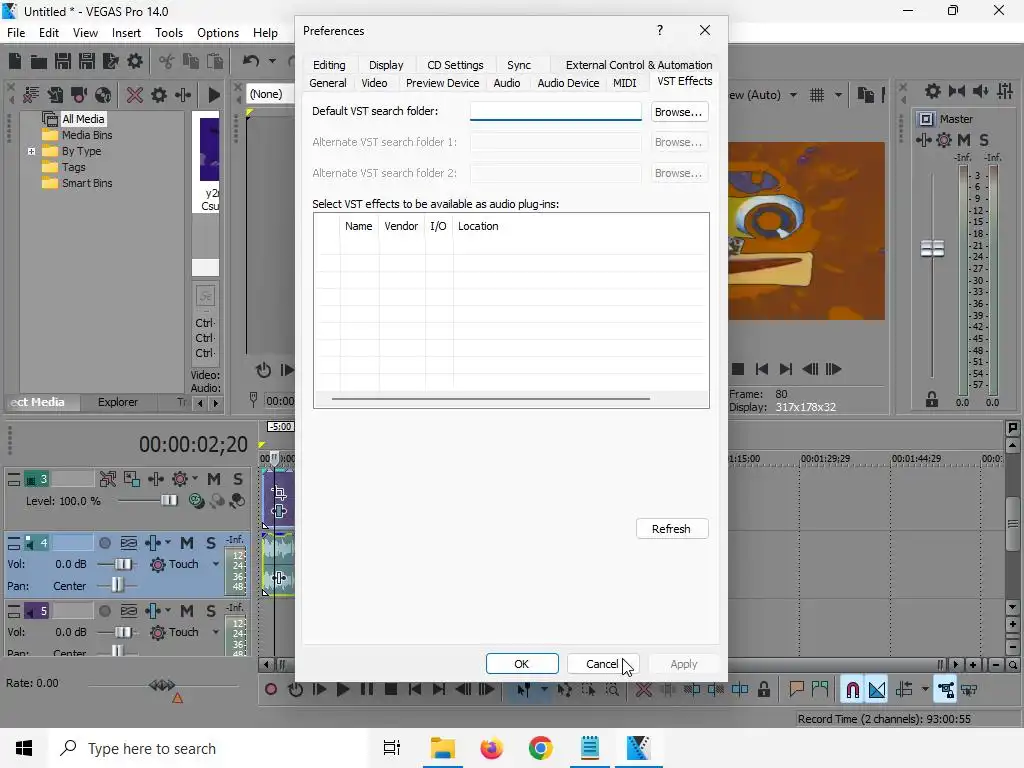Click the Capture Video icon in Project Media
Screen dimensions: 1024x768
[x=79, y=95]
